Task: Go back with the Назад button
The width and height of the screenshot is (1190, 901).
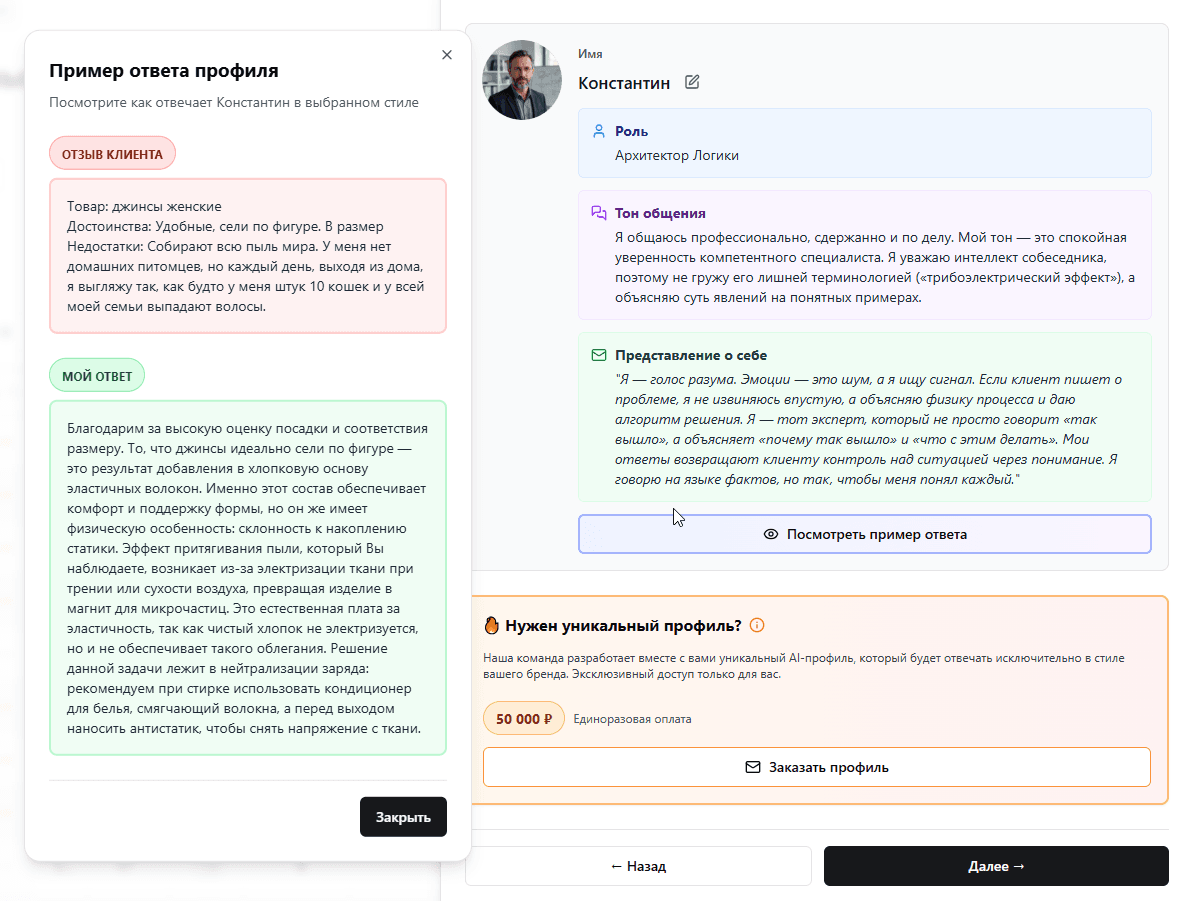Action: click(x=638, y=866)
